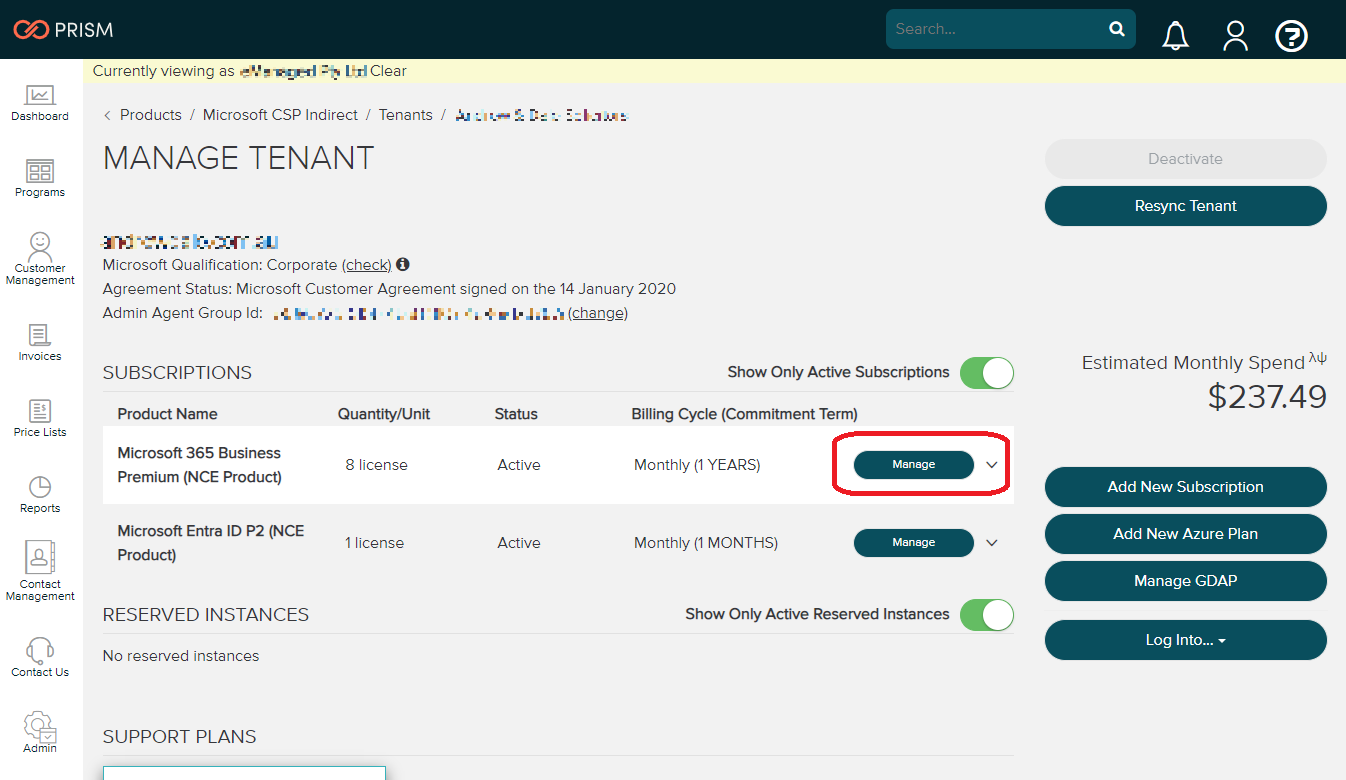Image resolution: width=1346 pixels, height=780 pixels.
Task: Click the search magnifier icon
Action: pyautogui.click(x=1117, y=29)
